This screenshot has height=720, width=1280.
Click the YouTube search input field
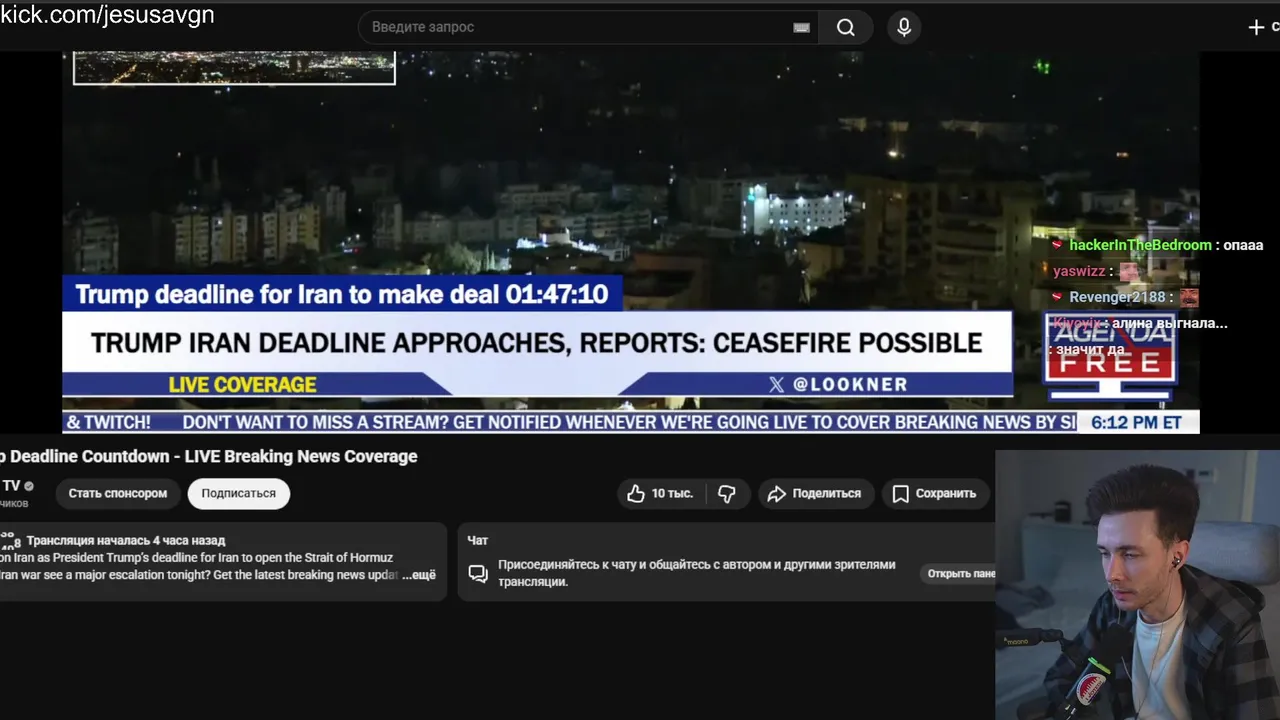point(588,27)
